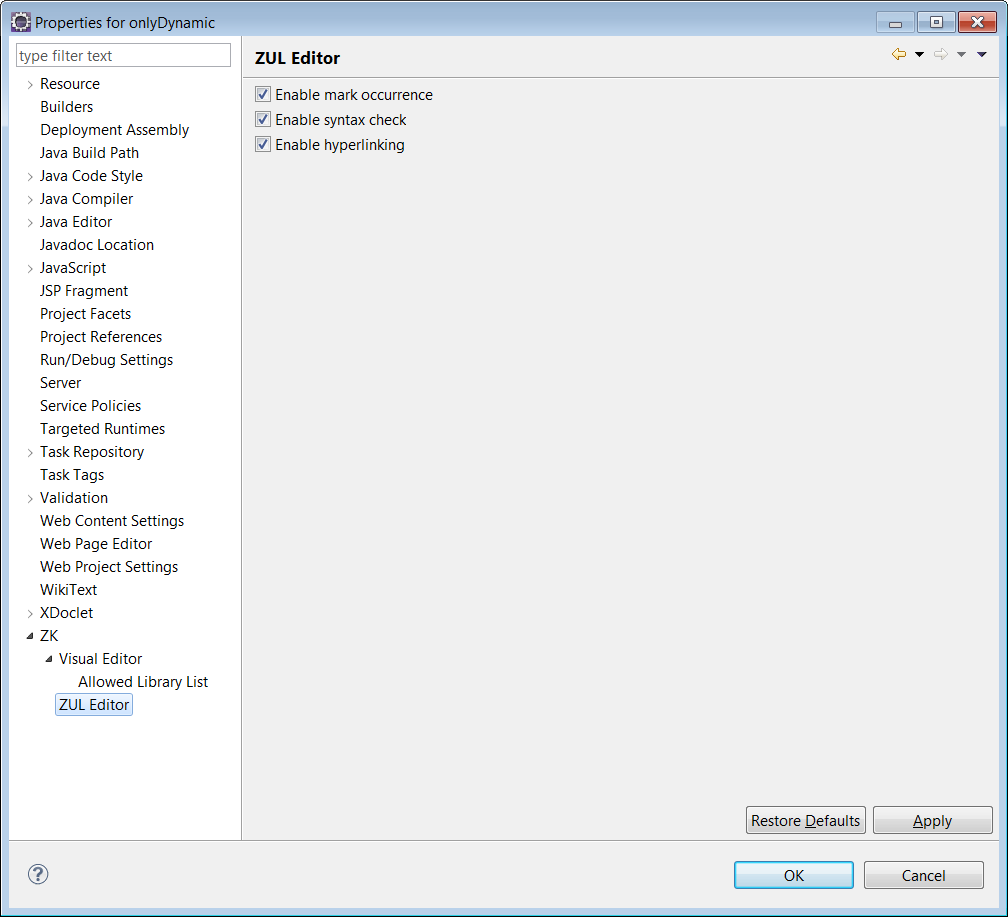The width and height of the screenshot is (1008, 917).
Task: Select the Java Code Style label
Action: coord(91,176)
